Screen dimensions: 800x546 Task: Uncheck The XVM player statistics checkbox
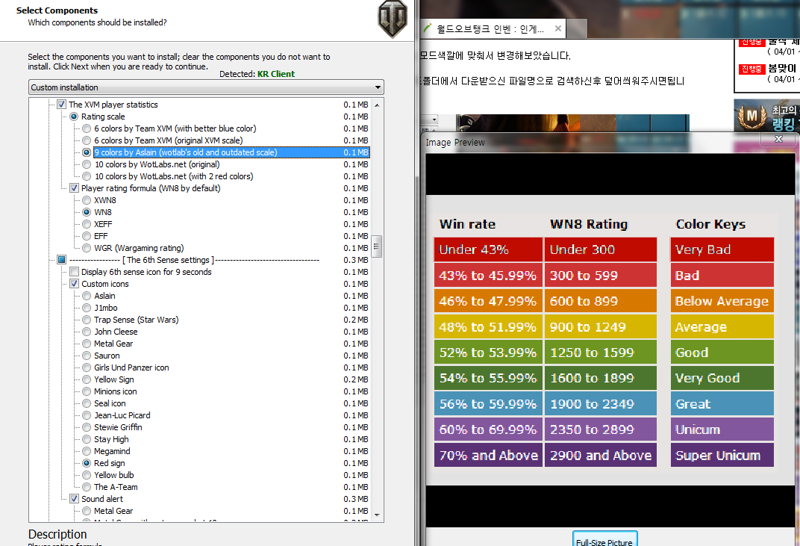(61, 105)
